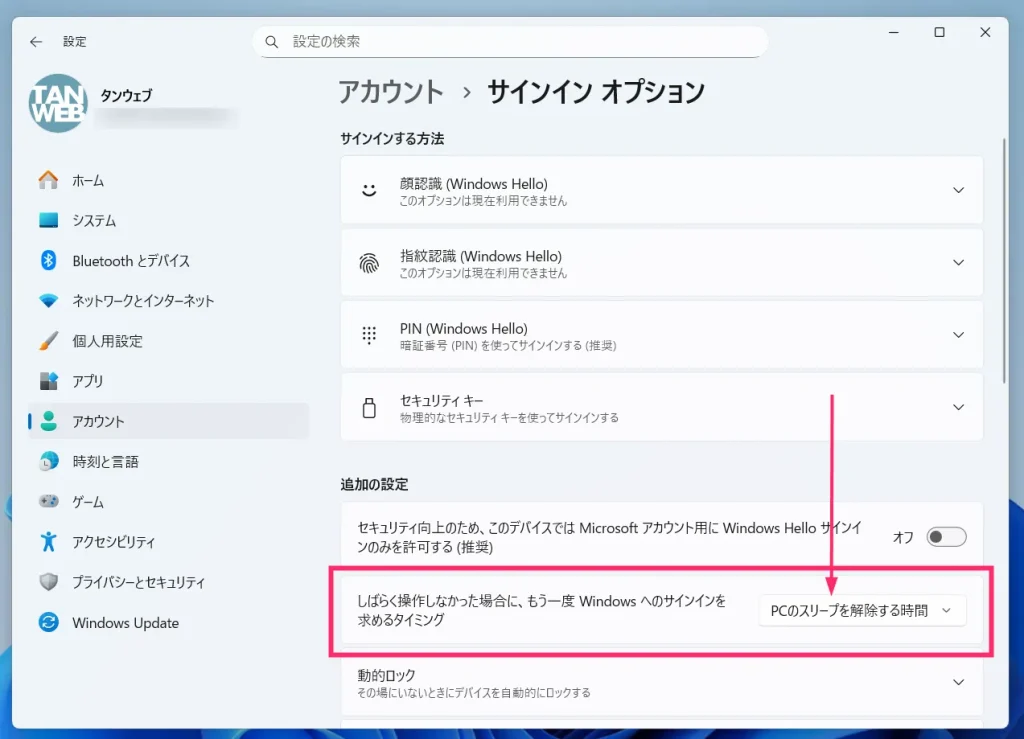Click the Privacy shield icon

48,582
